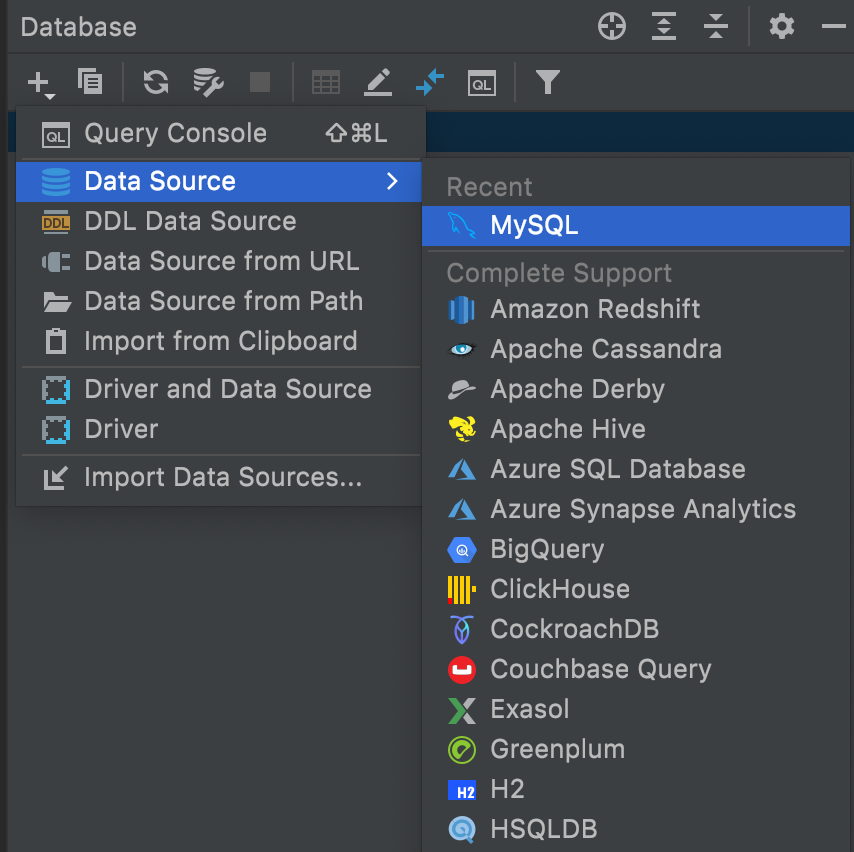Screen dimensions: 854x852
Task: Select Import from Clipboard
Action: tap(218, 342)
